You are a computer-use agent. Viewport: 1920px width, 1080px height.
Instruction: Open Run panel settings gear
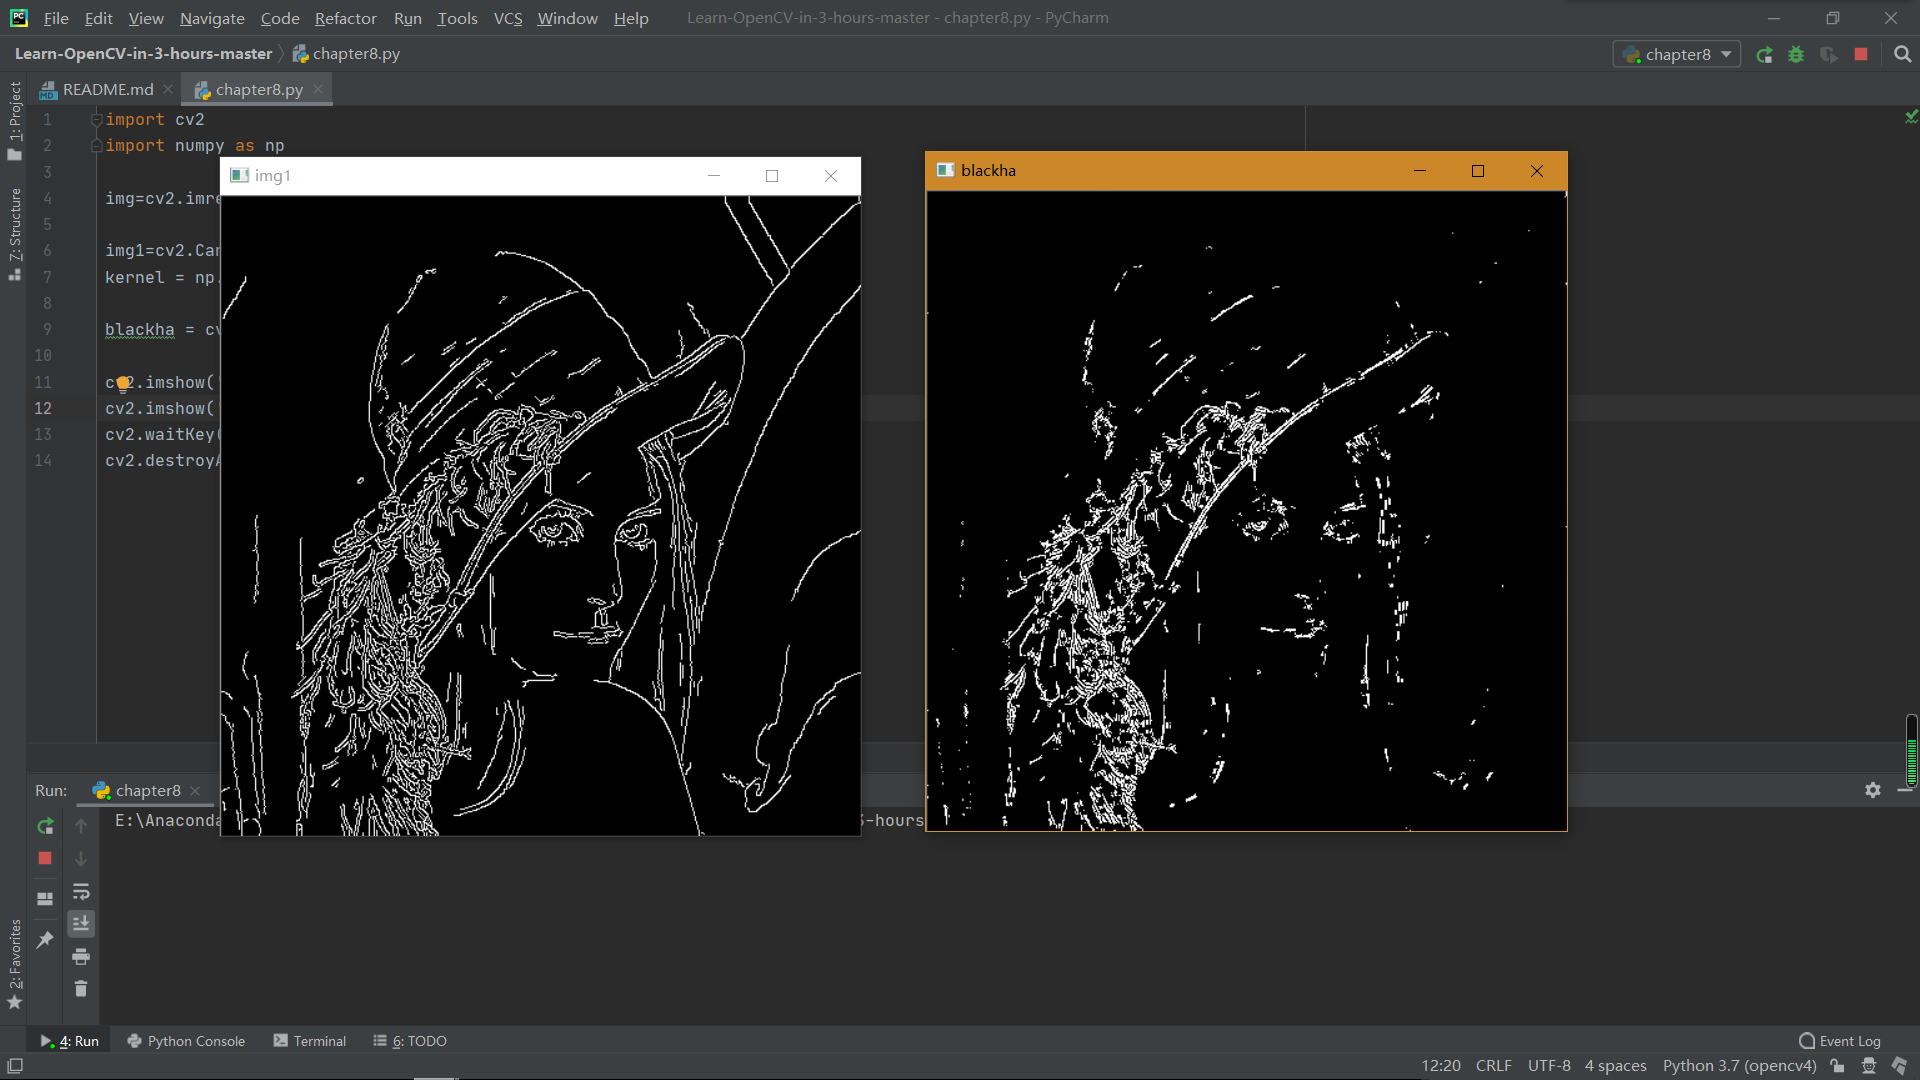click(1873, 790)
